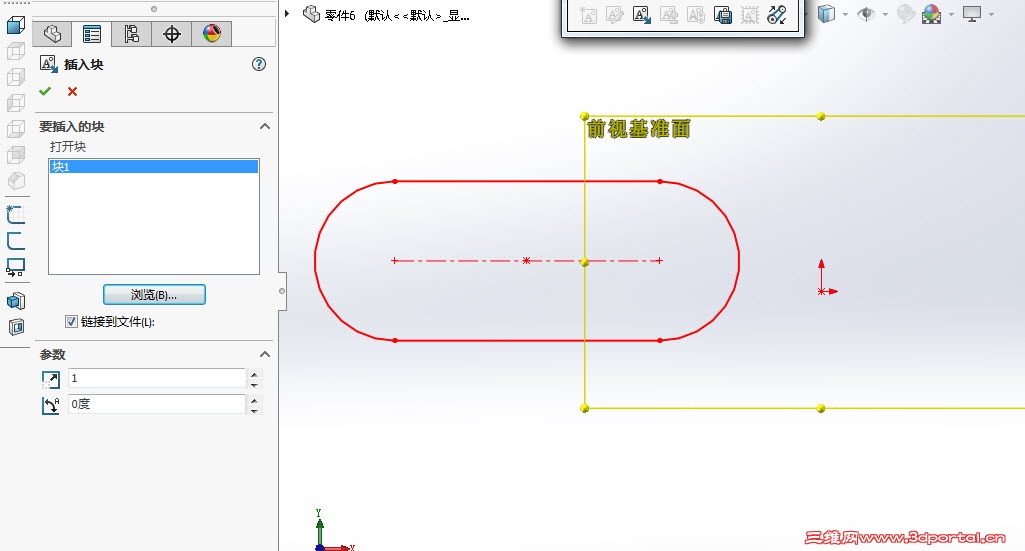Screen dimensions: 1025x551
Task: Collapse the 参数 section
Action: pos(265,354)
